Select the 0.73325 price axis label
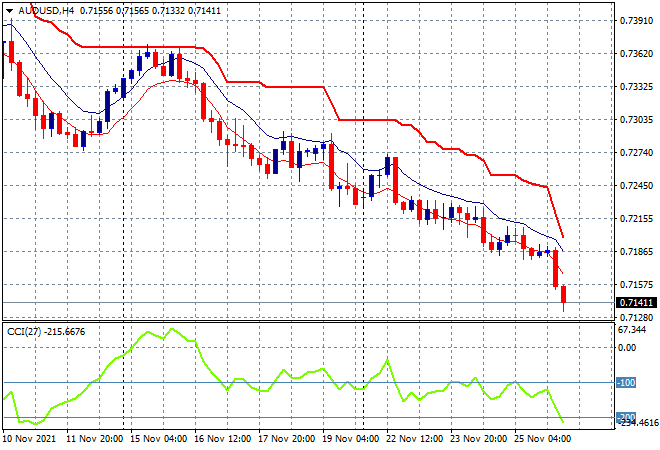The image size is (660, 450). coord(637,86)
